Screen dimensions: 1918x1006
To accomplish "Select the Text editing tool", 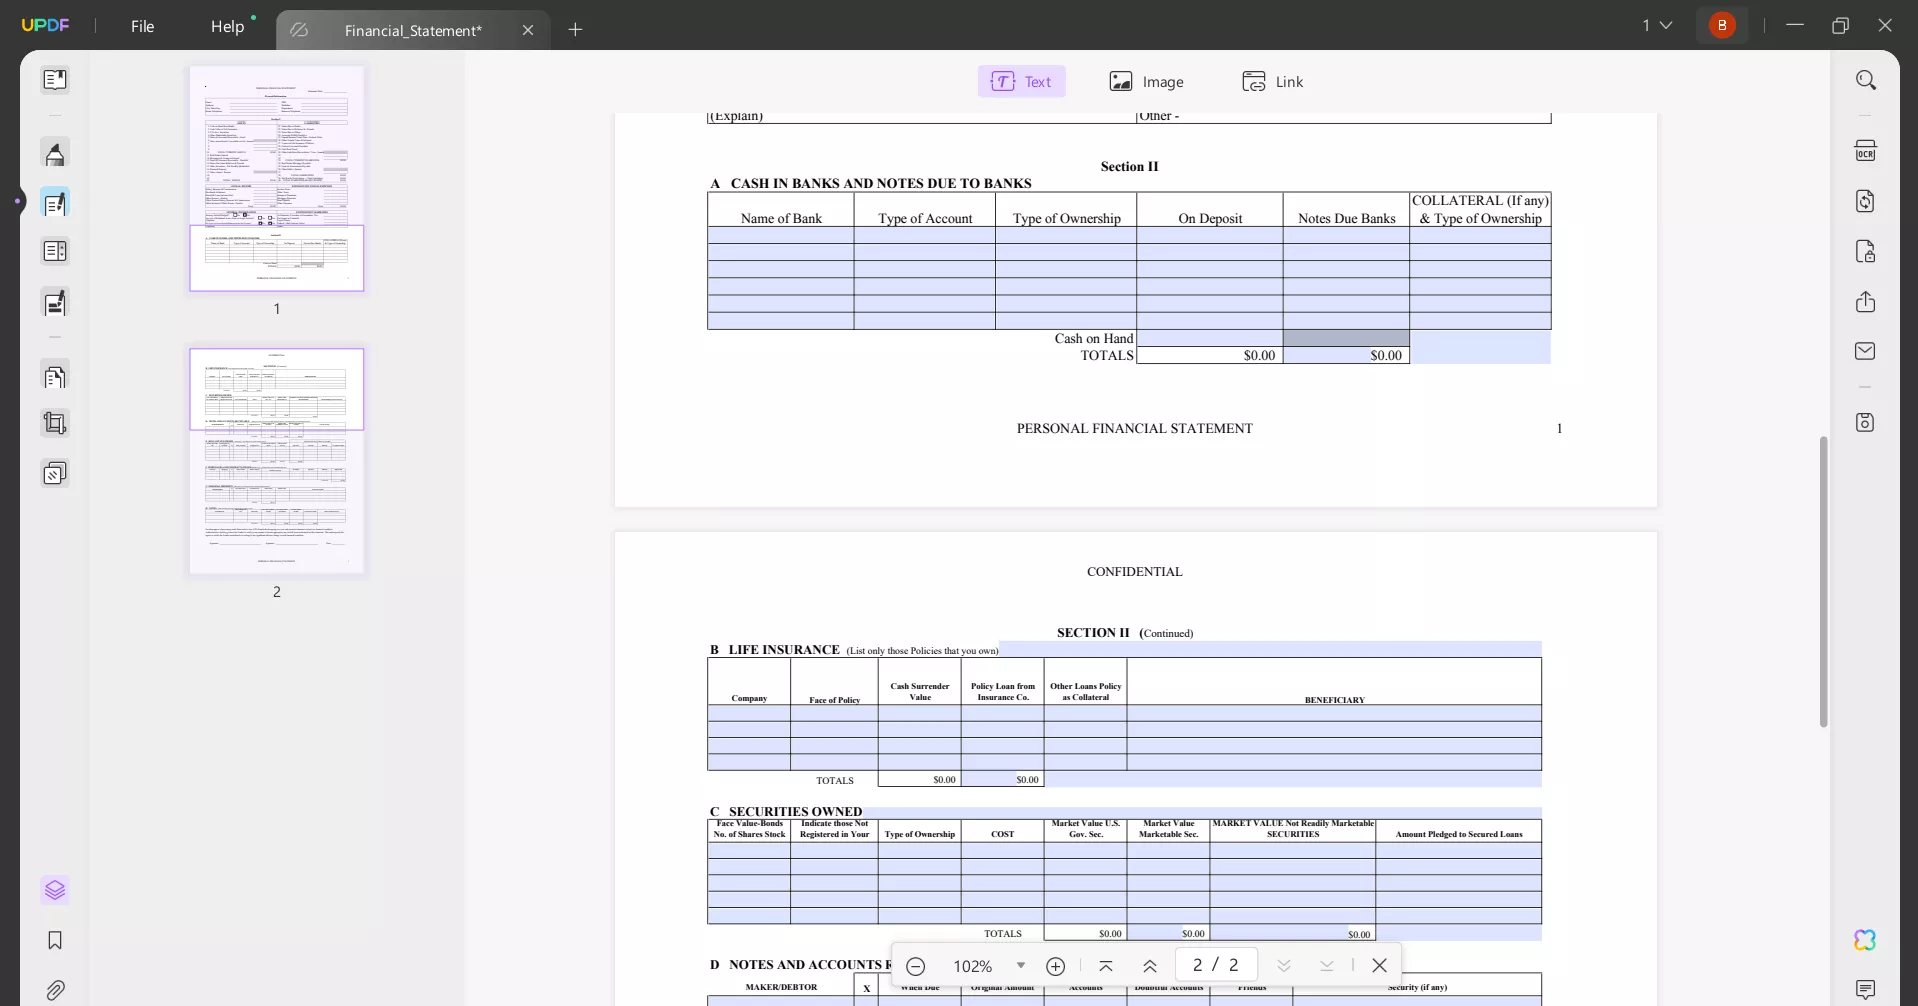I will pos(1021,81).
